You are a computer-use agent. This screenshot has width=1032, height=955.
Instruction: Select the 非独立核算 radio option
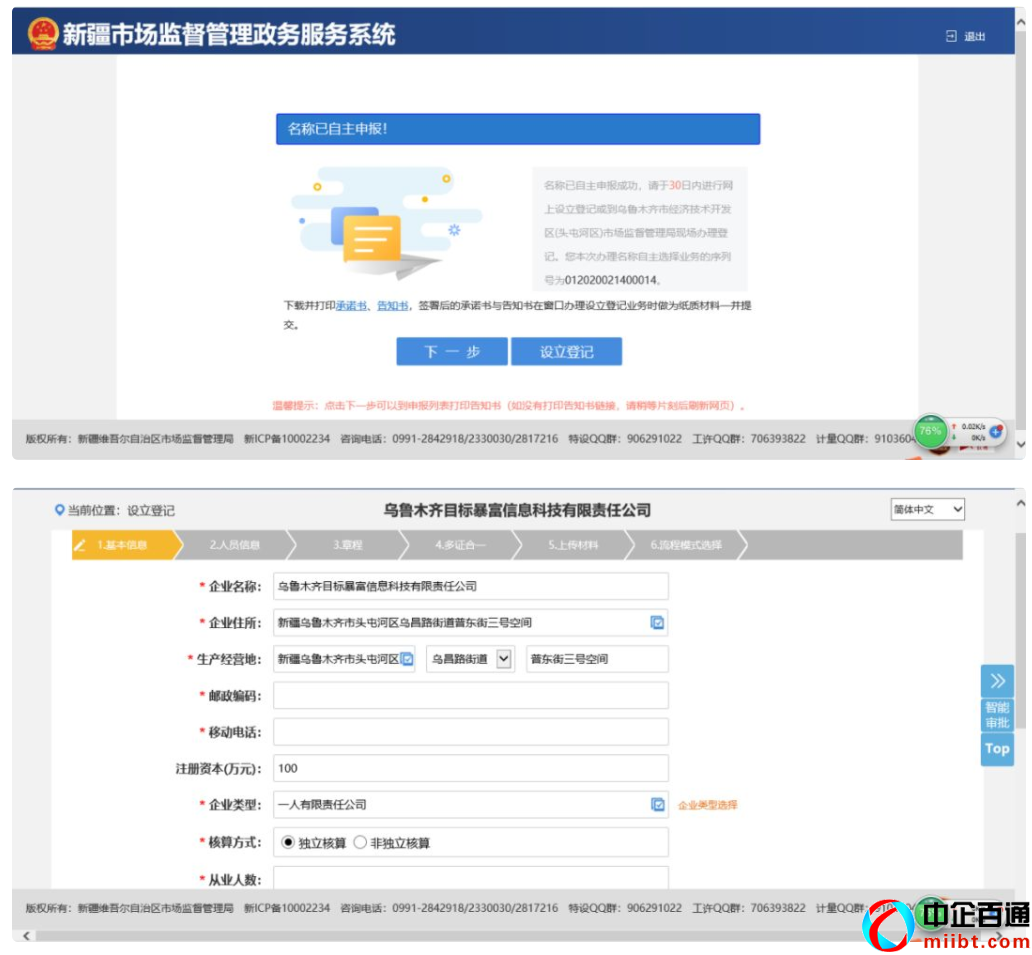(359, 840)
